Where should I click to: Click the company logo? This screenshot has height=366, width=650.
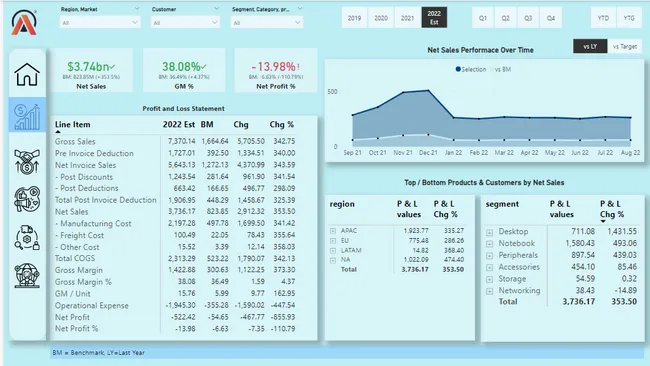24,22
